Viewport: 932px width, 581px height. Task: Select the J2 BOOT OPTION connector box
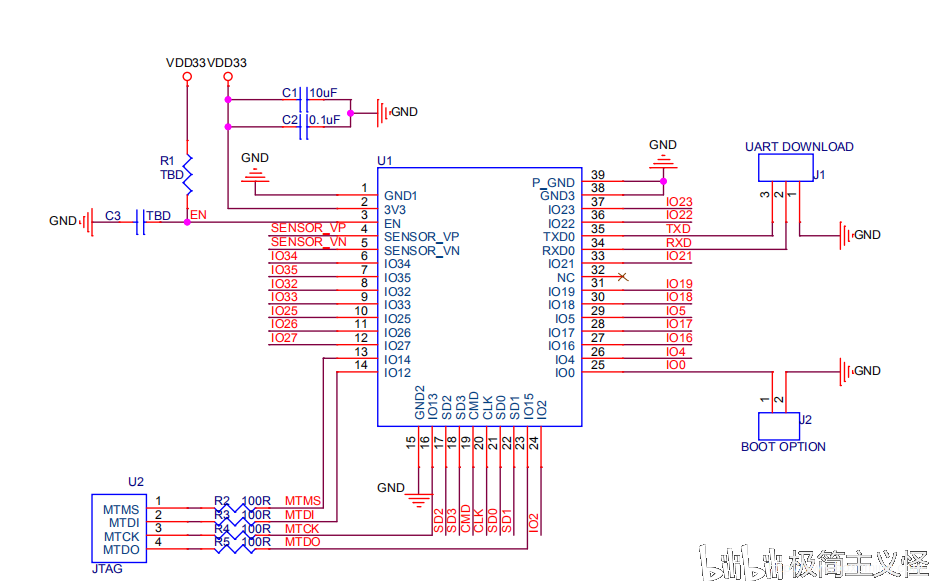[779, 426]
